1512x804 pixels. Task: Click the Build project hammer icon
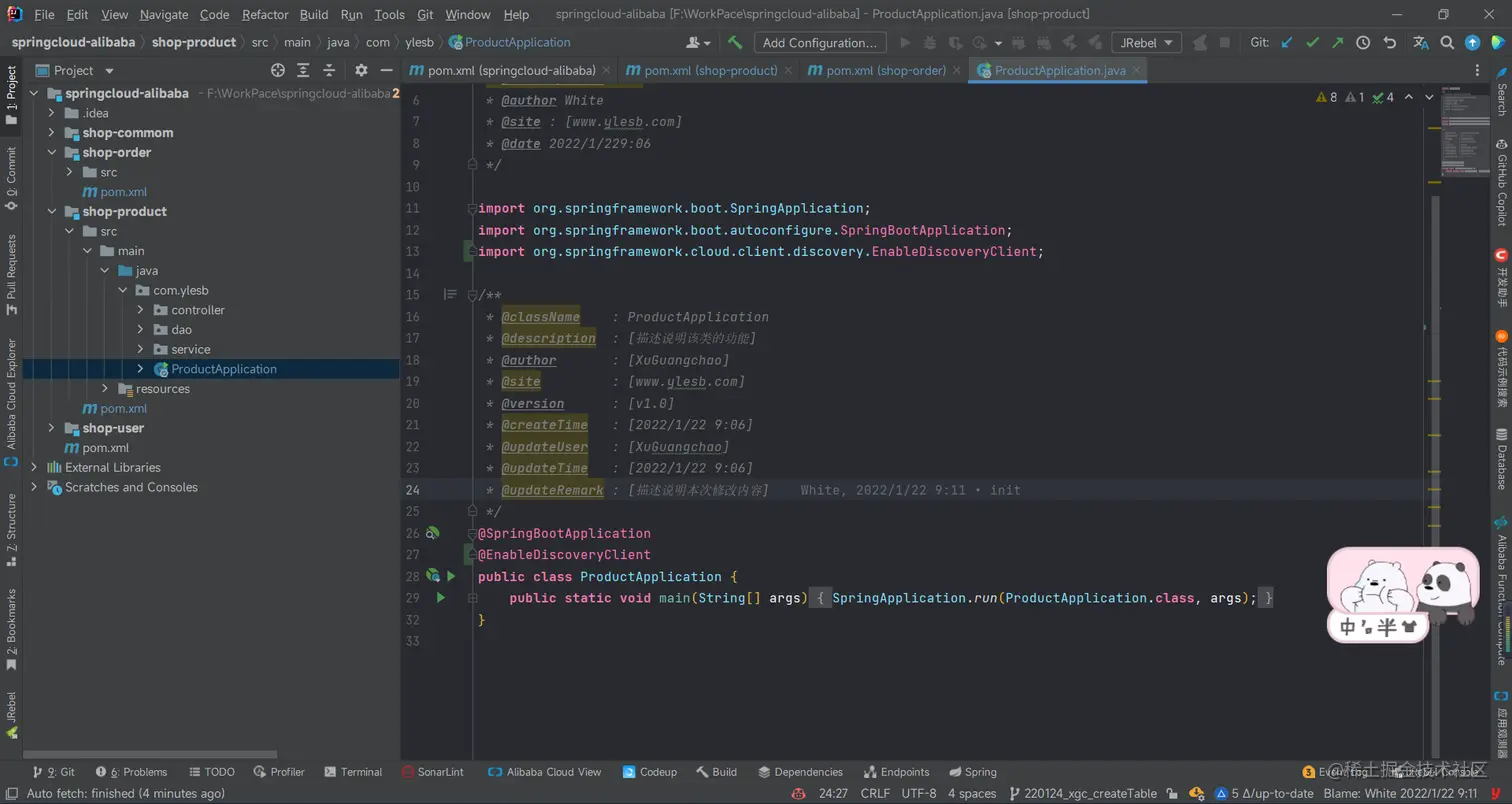coord(735,42)
